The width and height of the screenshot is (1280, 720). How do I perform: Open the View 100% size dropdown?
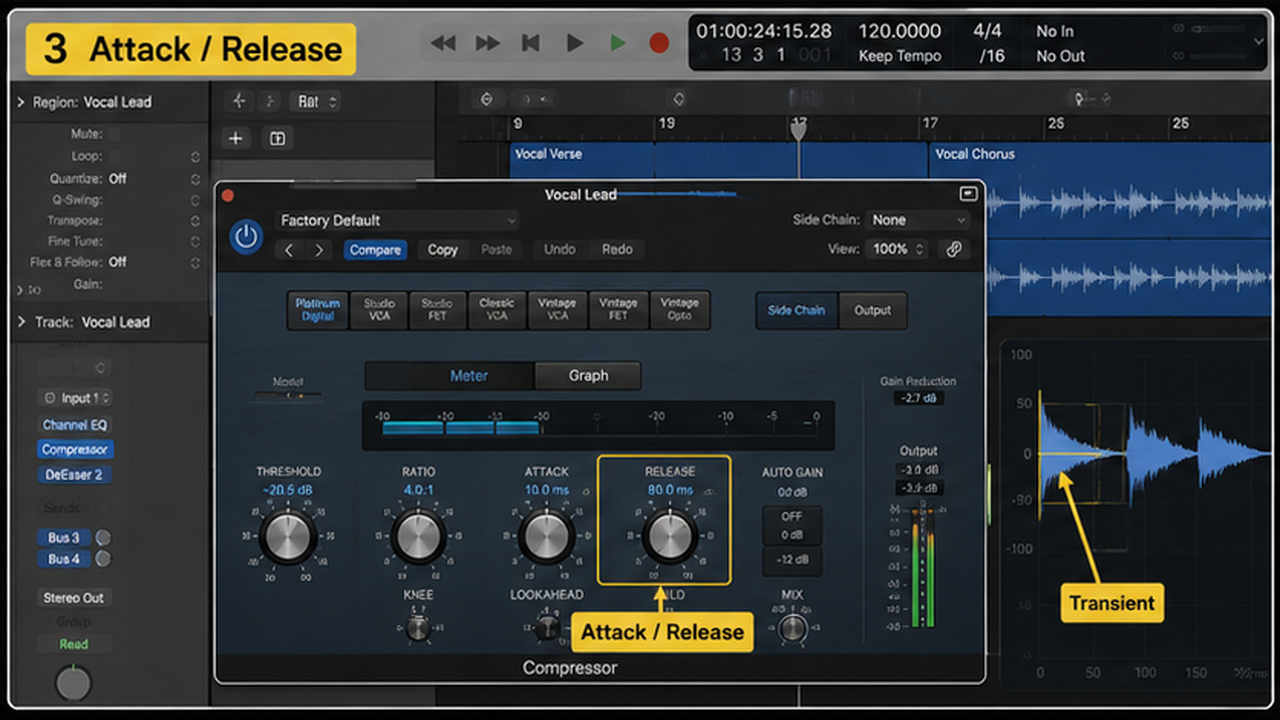(898, 249)
